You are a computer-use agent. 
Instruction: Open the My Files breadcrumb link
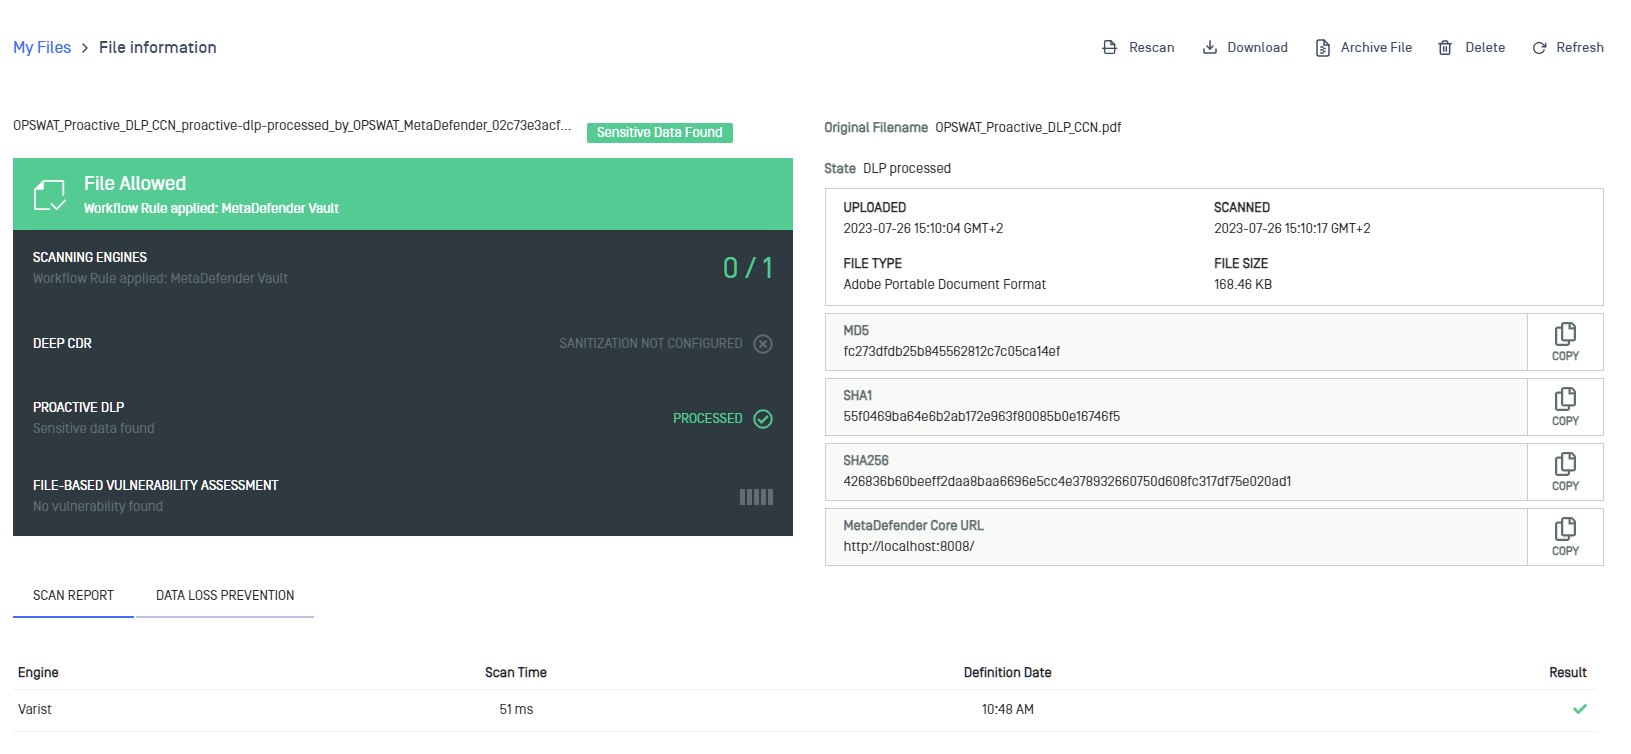(42, 47)
